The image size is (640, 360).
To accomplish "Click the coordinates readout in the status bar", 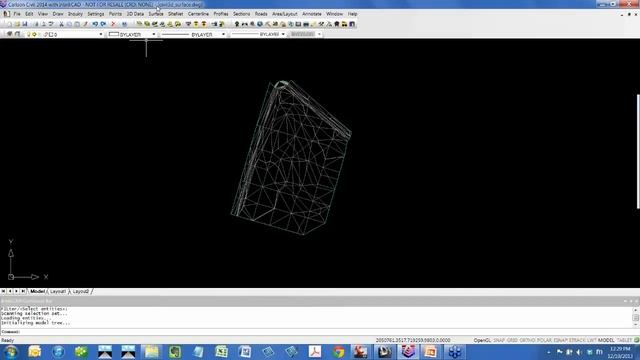I will click(413, 340).
